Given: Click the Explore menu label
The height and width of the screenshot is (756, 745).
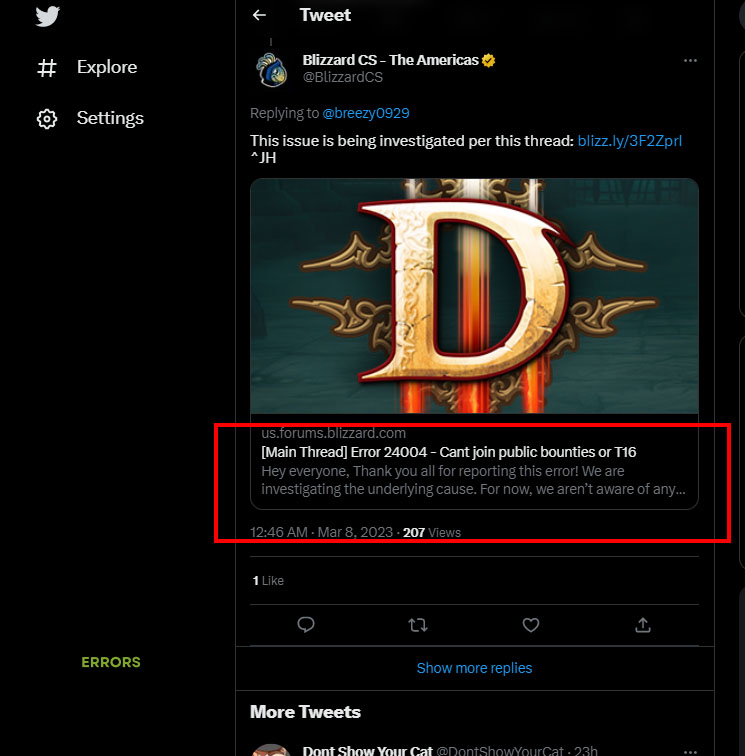Looking at the screenshot, I should tap(107, 67).
